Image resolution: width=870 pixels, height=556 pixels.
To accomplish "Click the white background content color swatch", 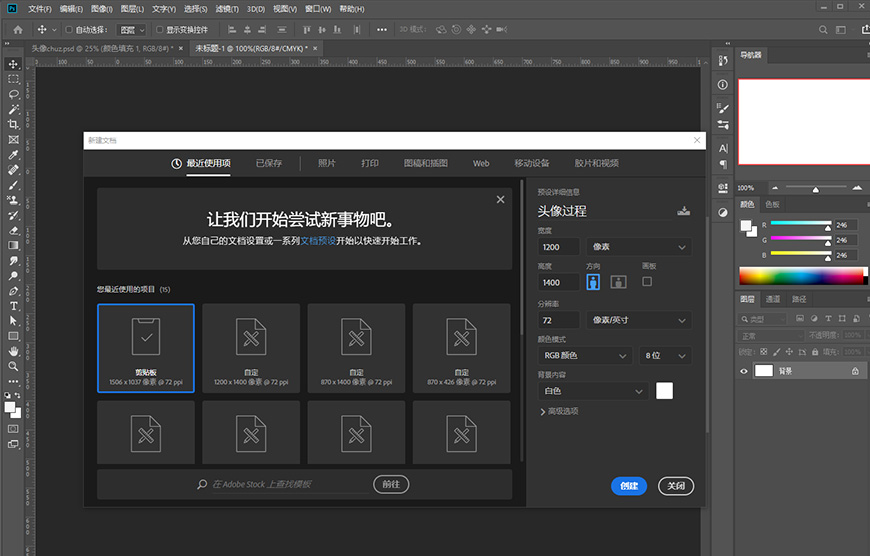I will pyautogui.click(x=664, y=391).
